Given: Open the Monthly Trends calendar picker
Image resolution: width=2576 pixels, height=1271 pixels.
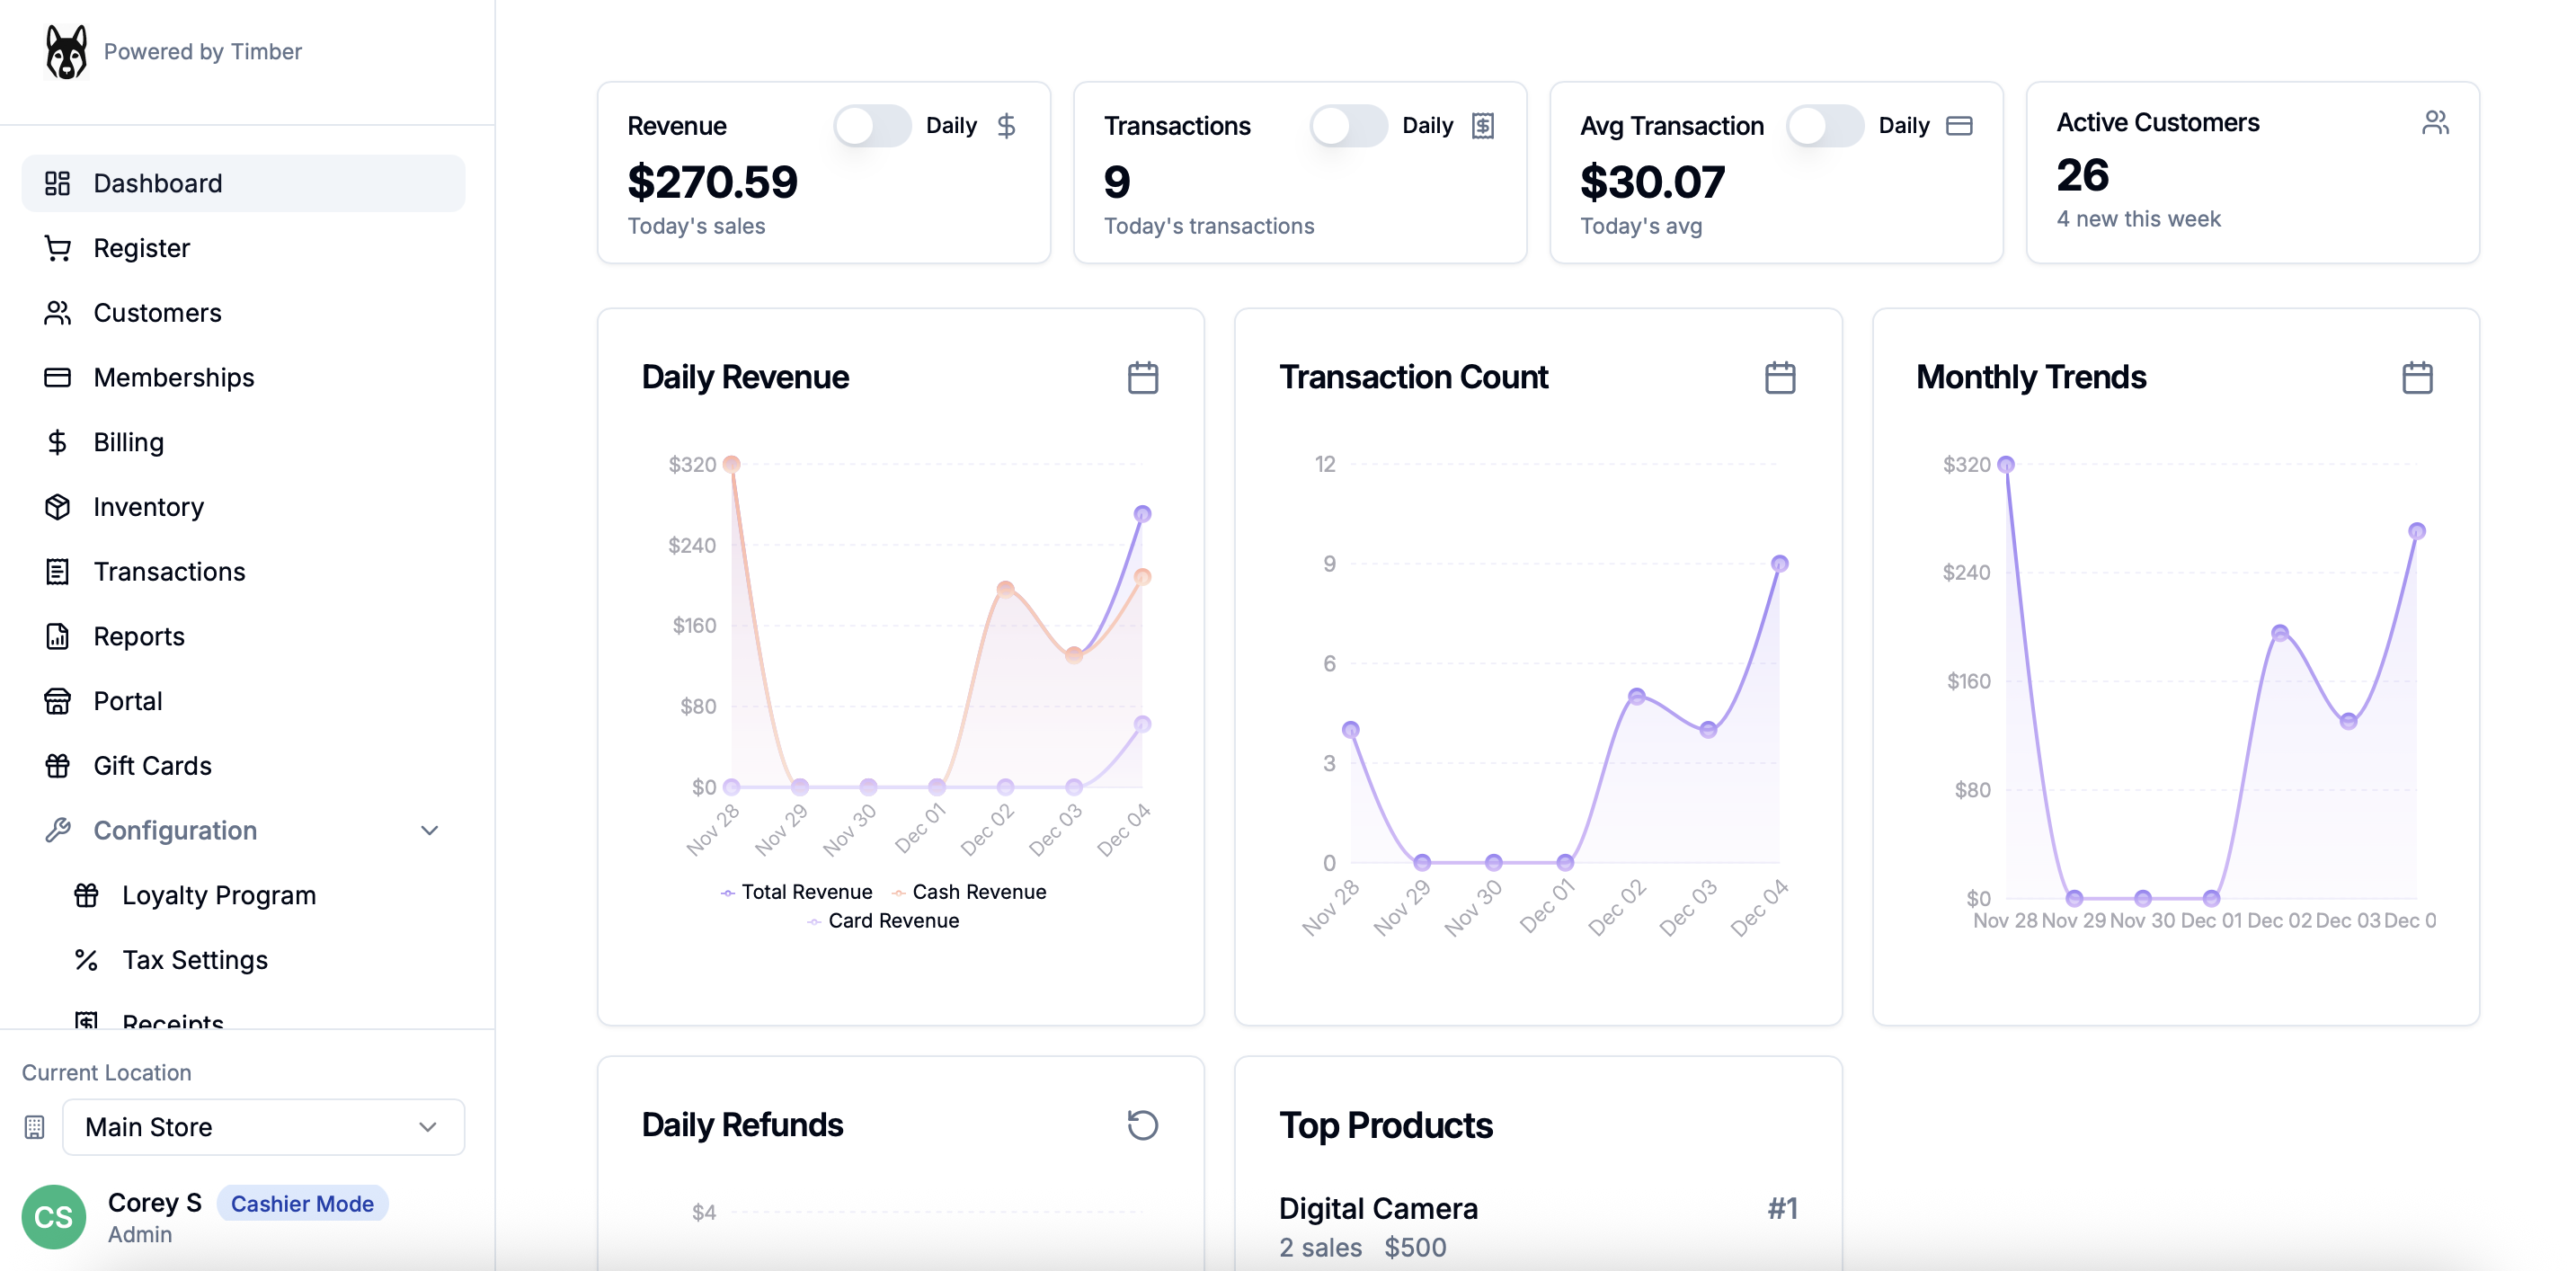Looking at the screenshot, I should pyautogui.click(x=2417, y=377).
